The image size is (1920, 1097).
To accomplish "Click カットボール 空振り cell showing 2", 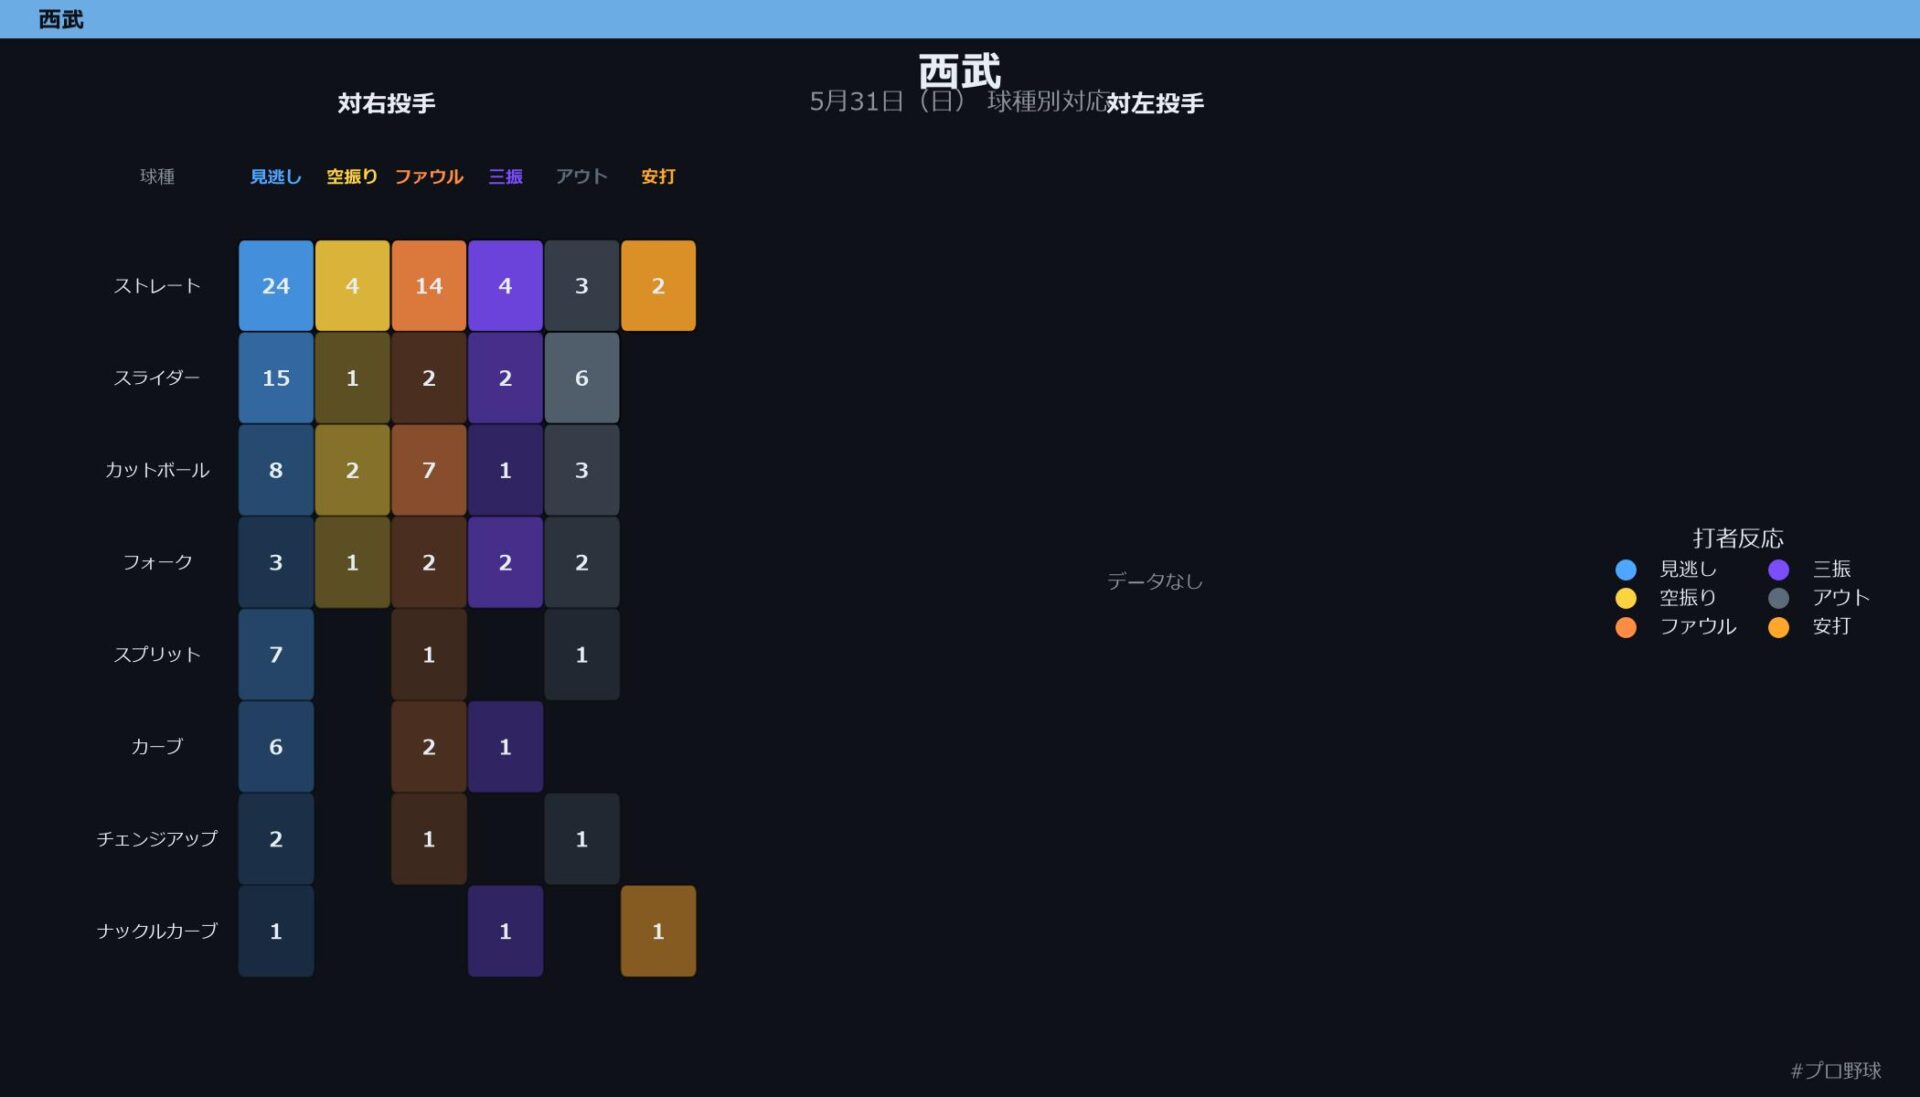I will [x=352, y=470].
